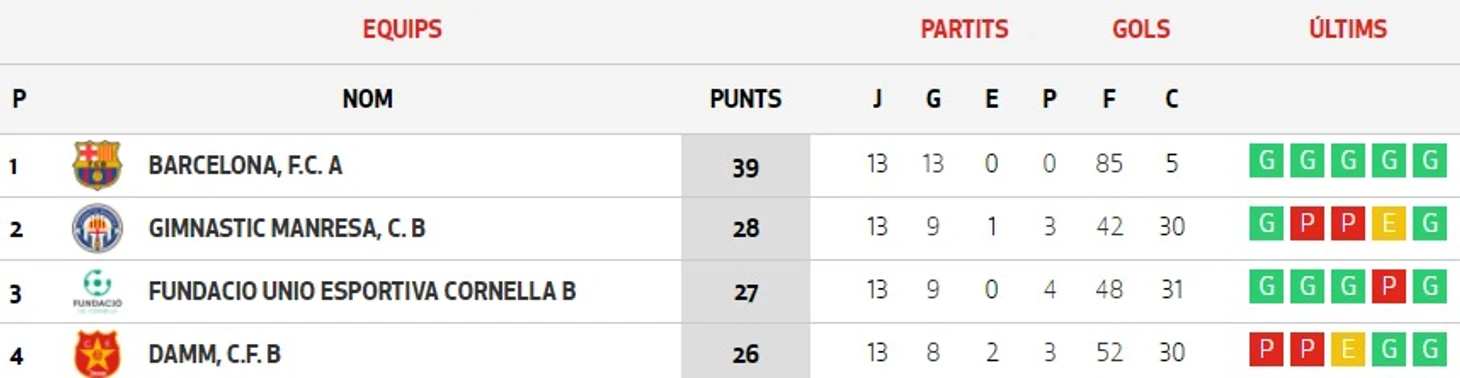This screenshot has height=378, width=1460.
Task: Select Manresa's first red P result badge
Action: point(1307,224)
